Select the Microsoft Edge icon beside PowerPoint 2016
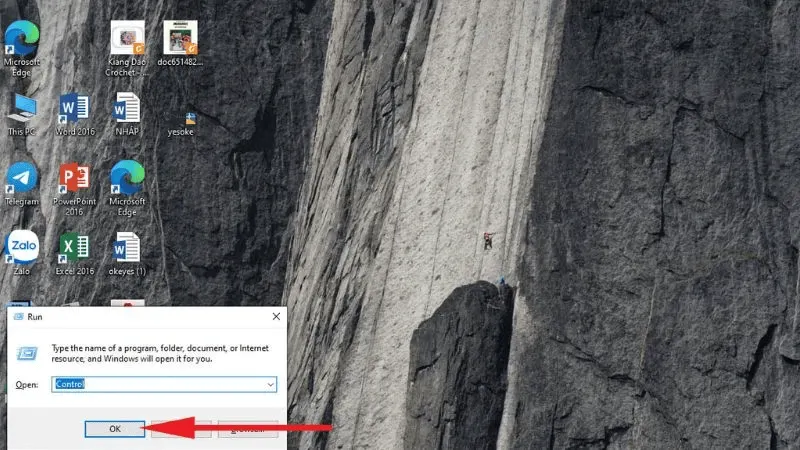 pos(127,180)
